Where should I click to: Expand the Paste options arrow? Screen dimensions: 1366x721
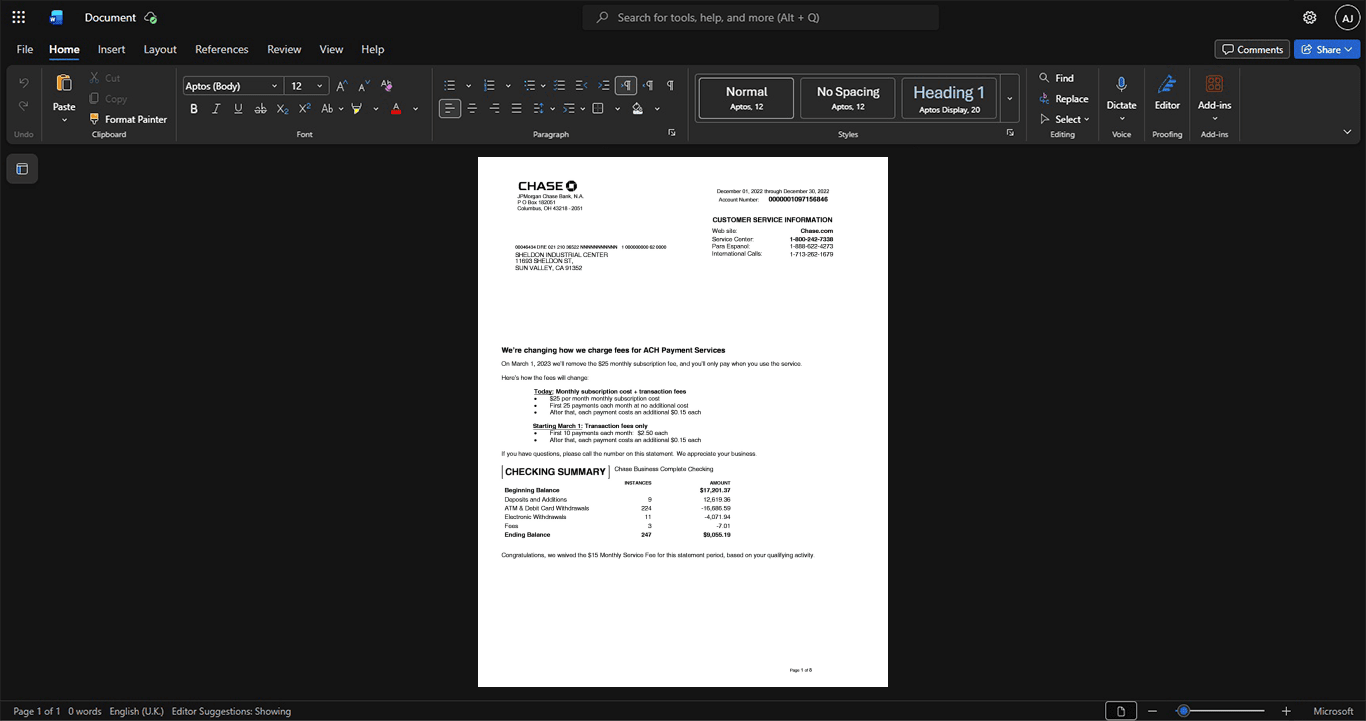[x=64, y=120]
